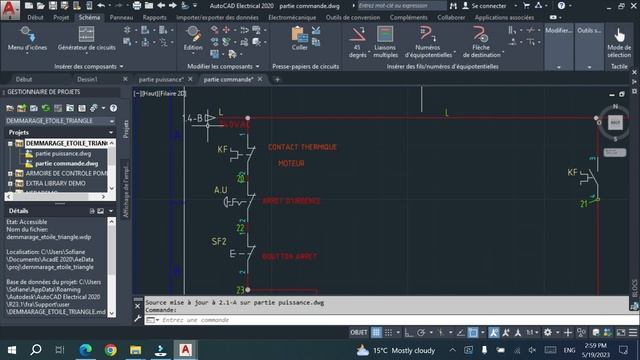640x360 pixels.
Task: Click the help icon in project manager toolbar
Action: (113, 108)
